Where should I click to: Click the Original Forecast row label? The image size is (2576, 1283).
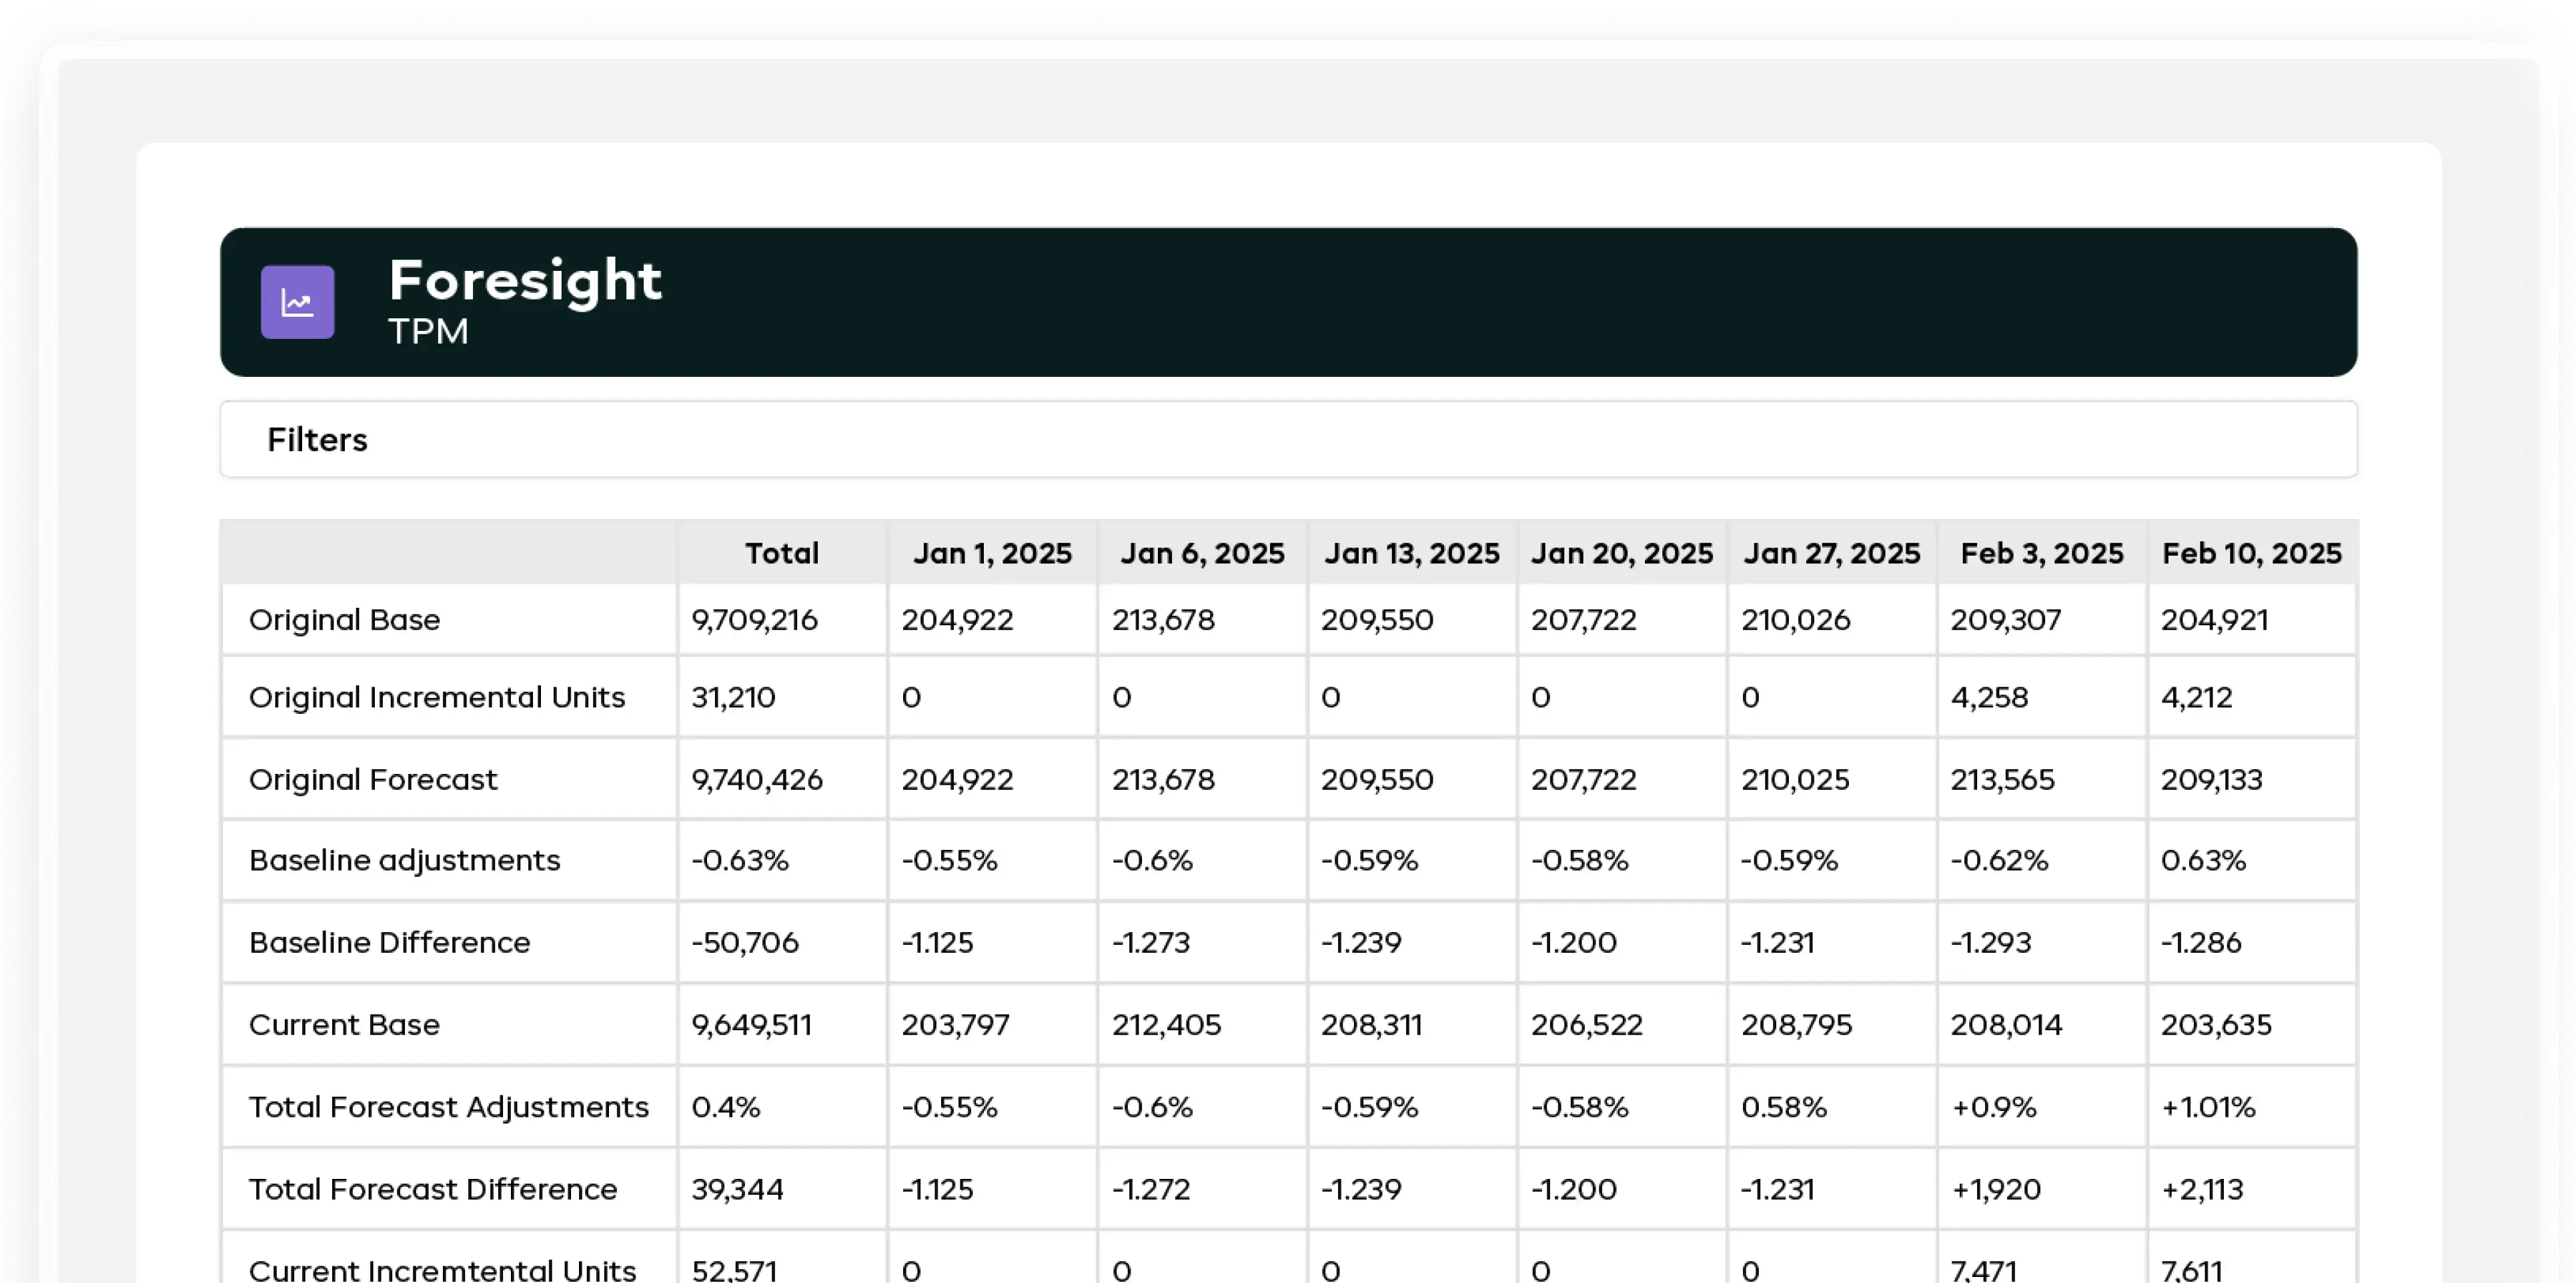373,779
